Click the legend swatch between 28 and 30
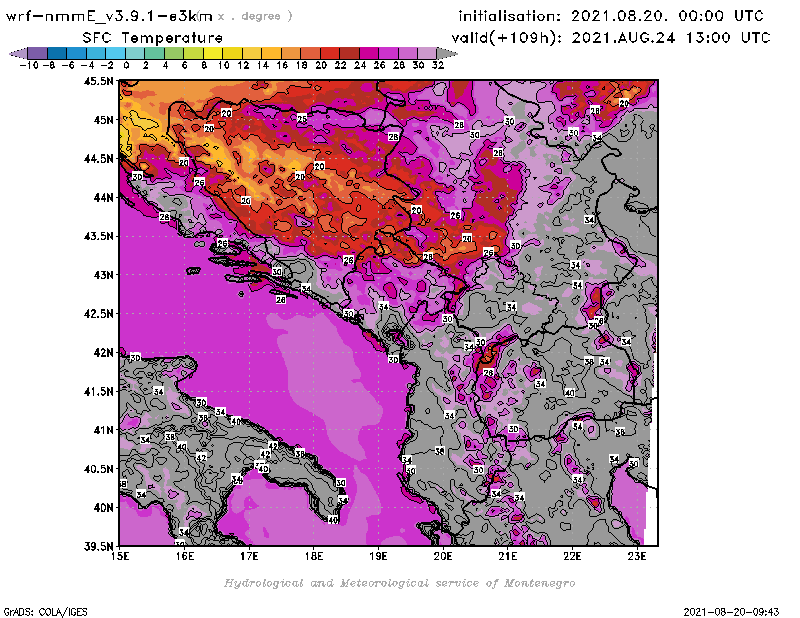Viewport: 800px width, 618px height. 407,53
